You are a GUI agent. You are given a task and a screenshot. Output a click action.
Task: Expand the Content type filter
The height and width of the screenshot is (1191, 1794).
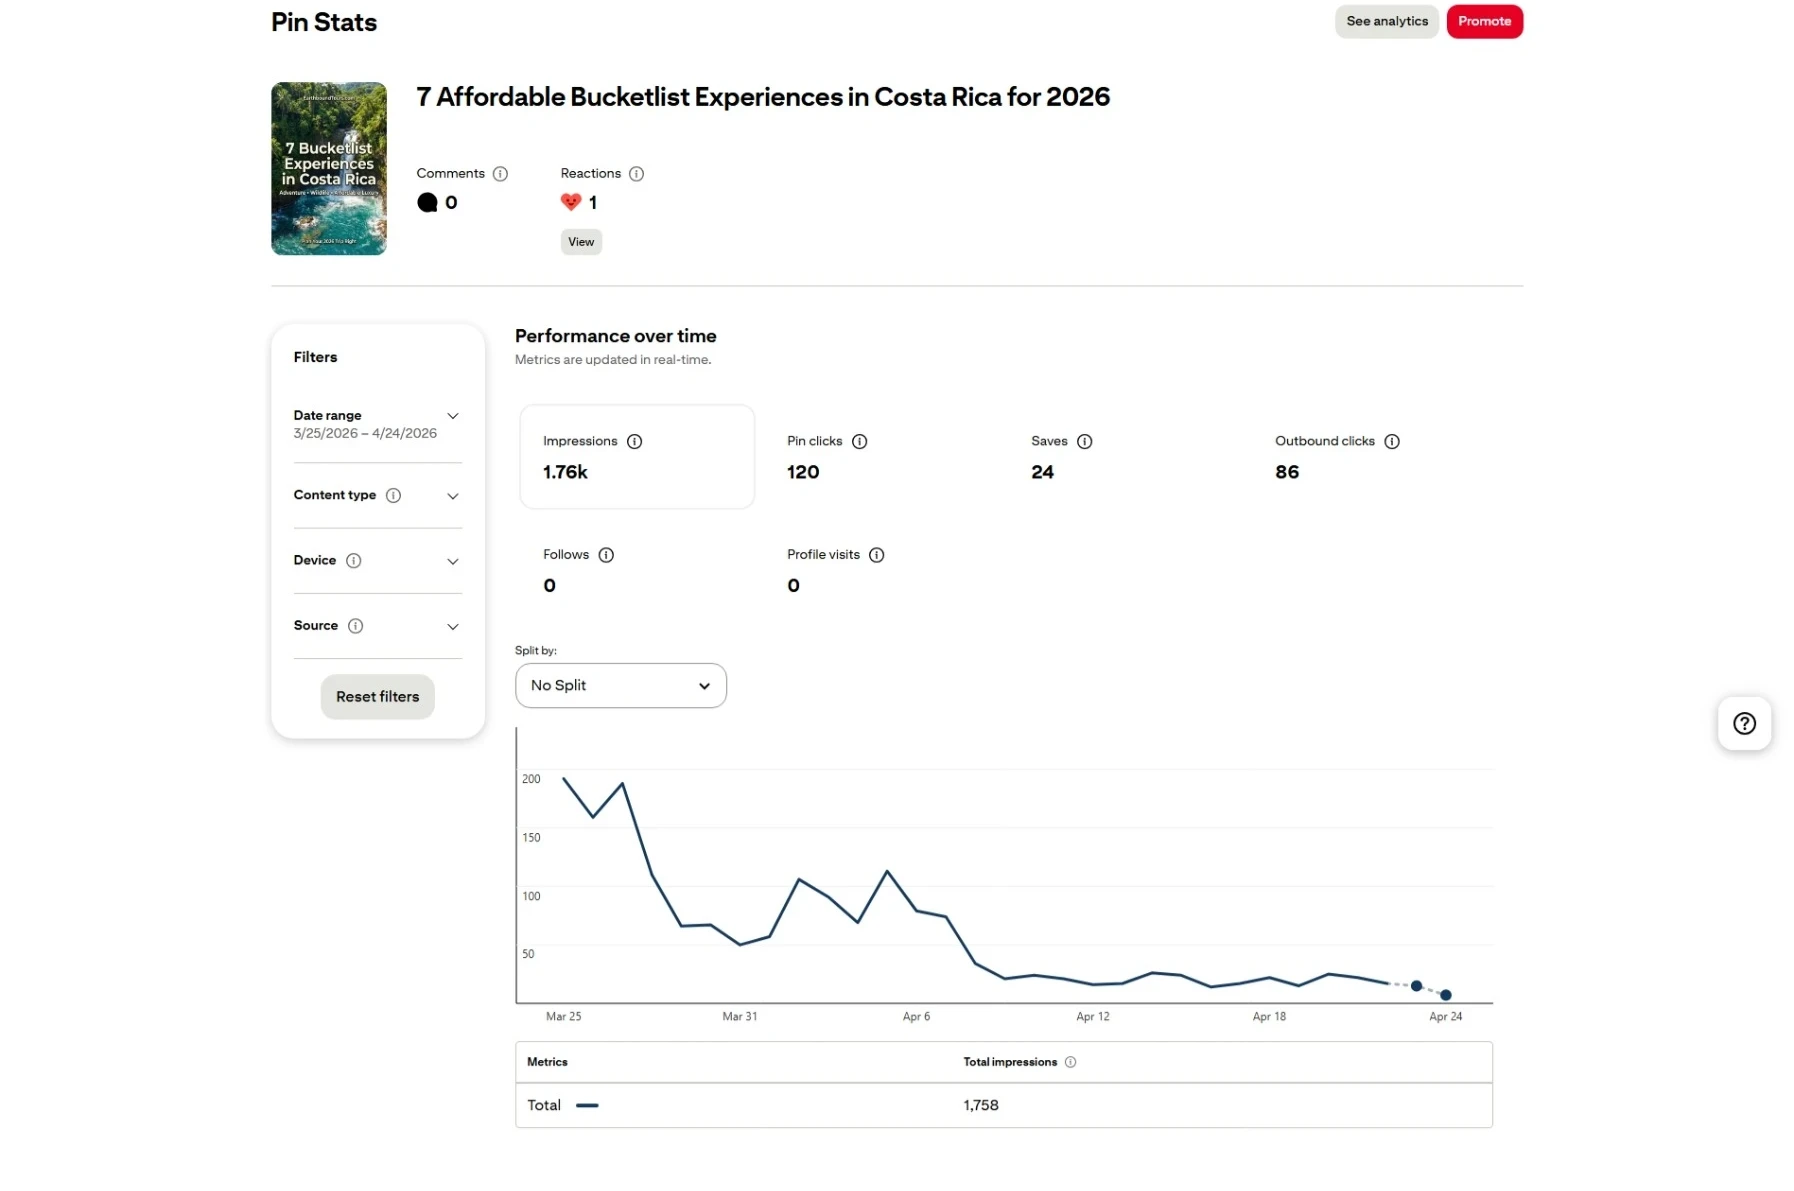coord(452,496)
